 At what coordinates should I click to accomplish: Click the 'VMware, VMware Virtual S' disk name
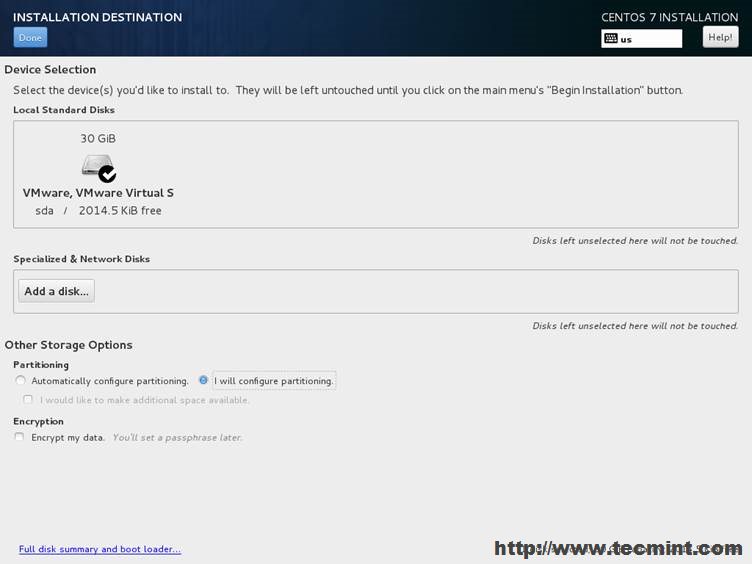[98, 193]
